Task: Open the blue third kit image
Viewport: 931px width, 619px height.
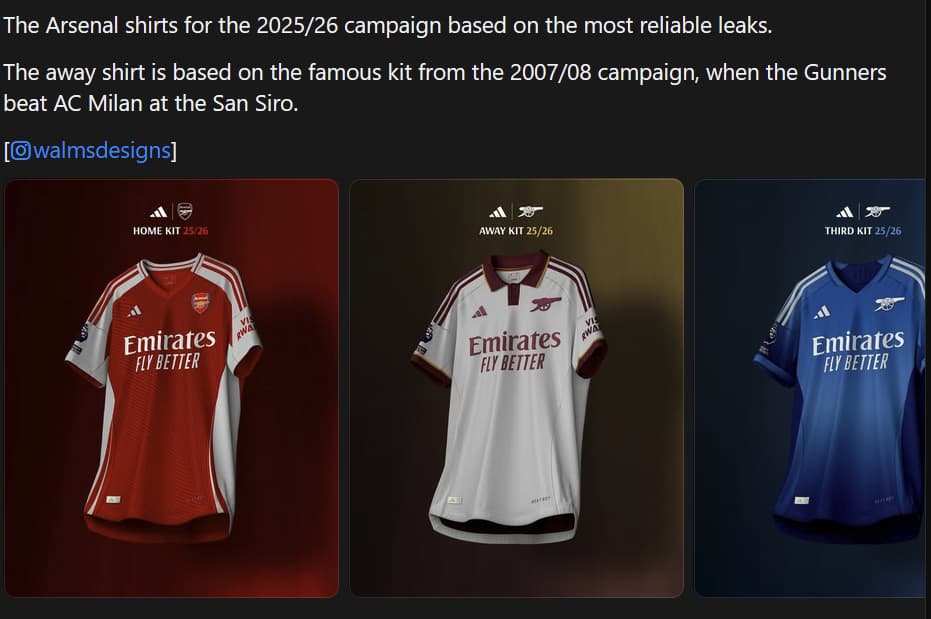Action: (812, 388)
